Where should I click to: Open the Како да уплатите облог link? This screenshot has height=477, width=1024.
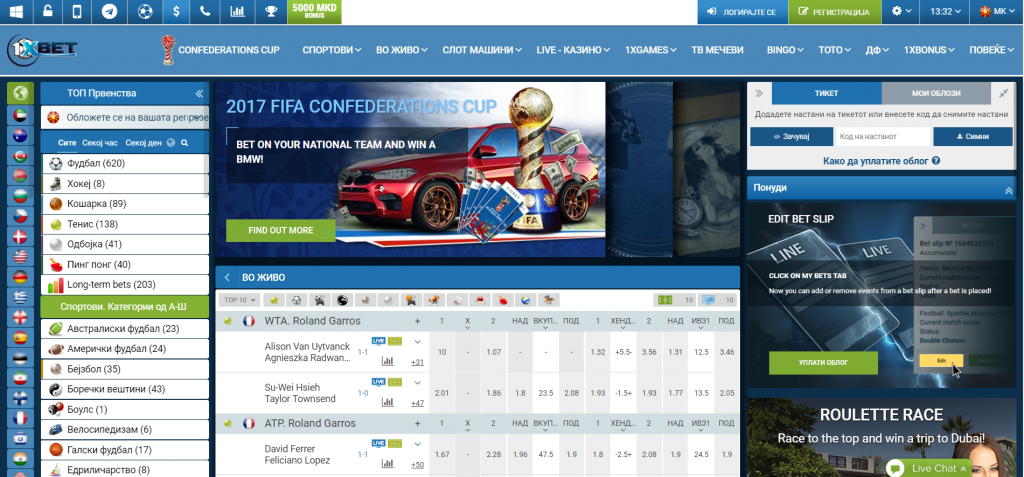pos(881,161)
